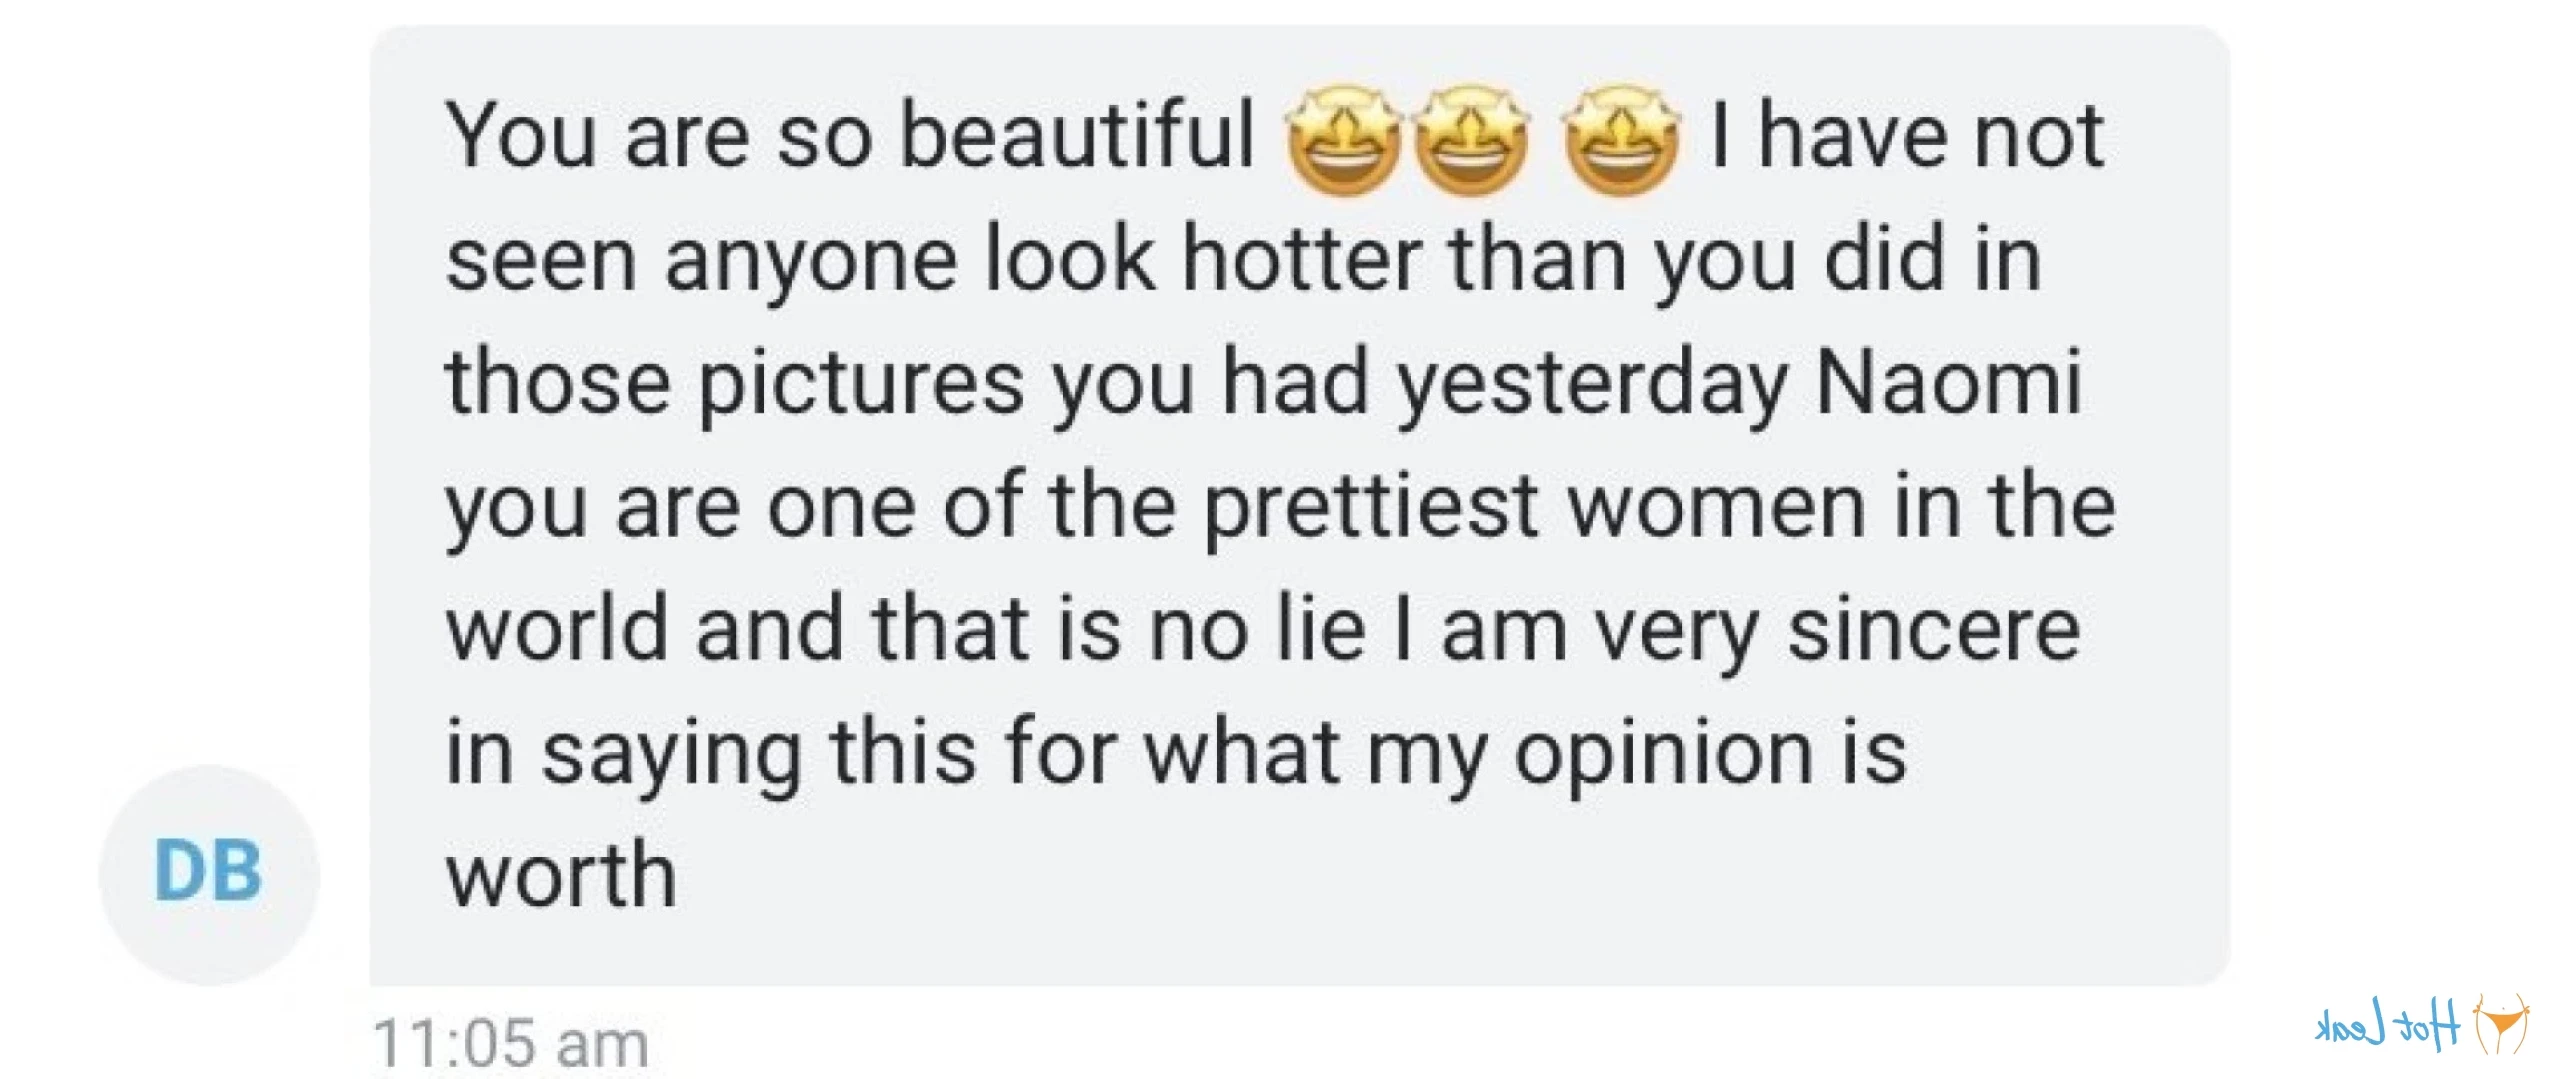This screenshot has width=2551, height=1079.
Task: Click the name Naomi in the message
Action: [x=1949, y=382]
